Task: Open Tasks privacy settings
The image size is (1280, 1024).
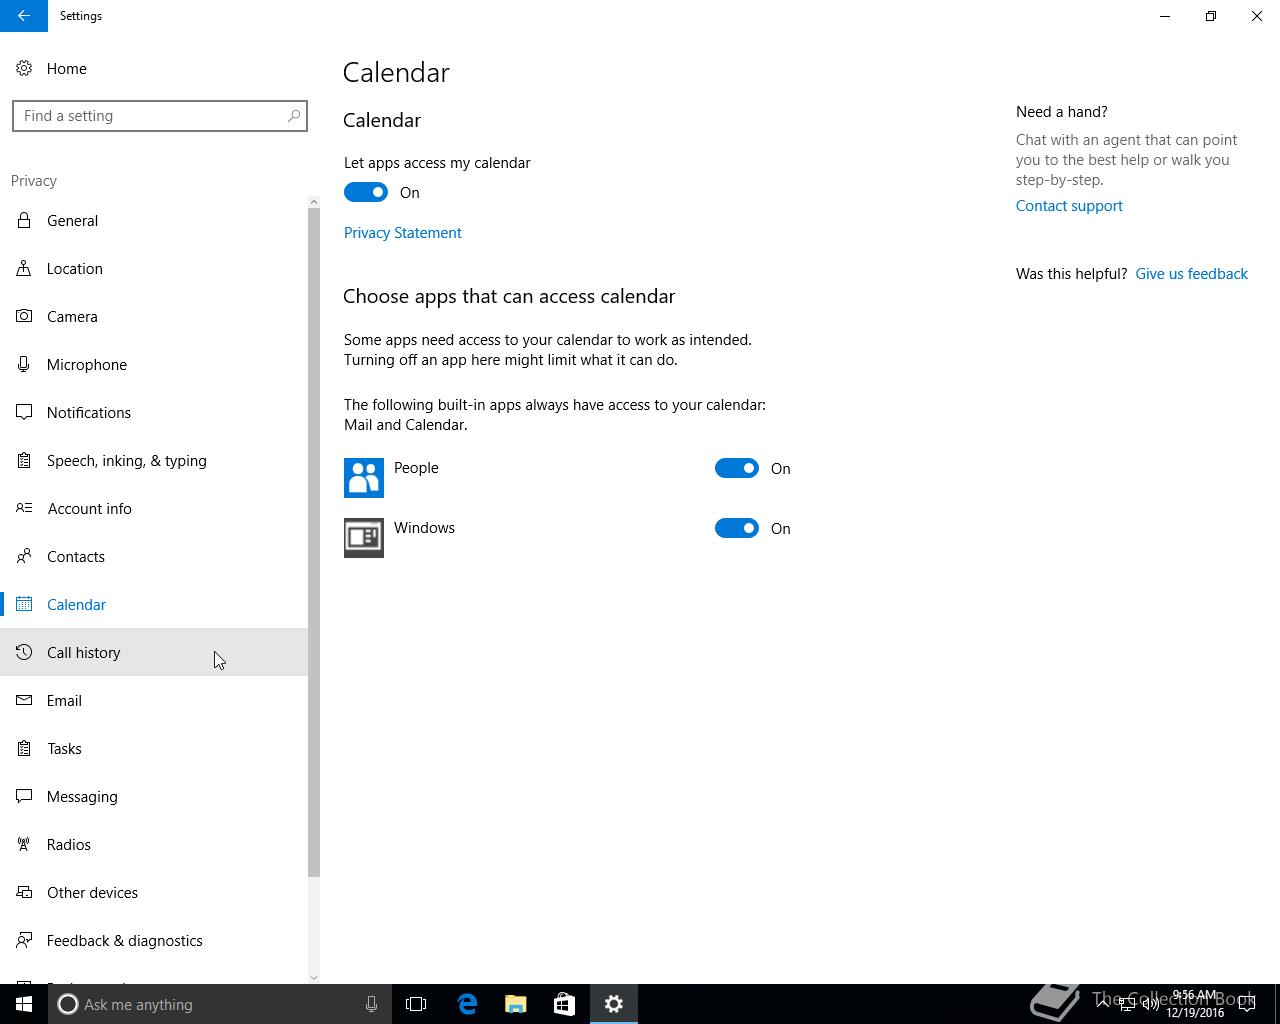Action: click(154, 748)
